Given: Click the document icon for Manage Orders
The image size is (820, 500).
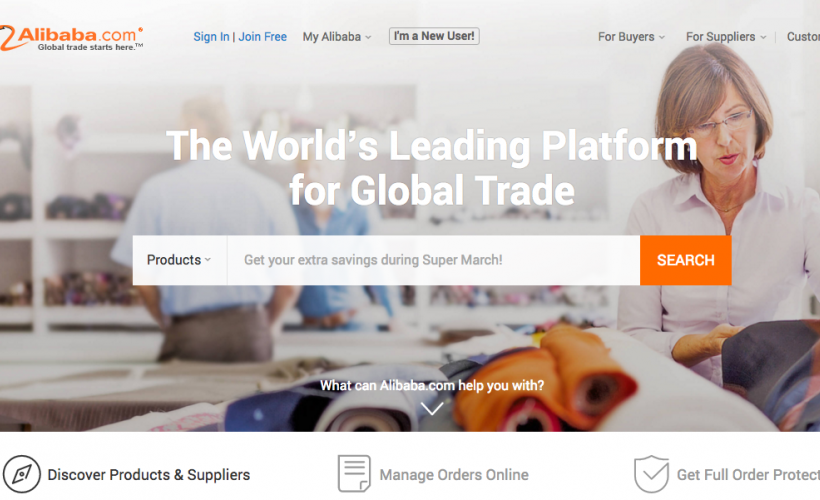Looking at the screenshot, I should (354, 474).
